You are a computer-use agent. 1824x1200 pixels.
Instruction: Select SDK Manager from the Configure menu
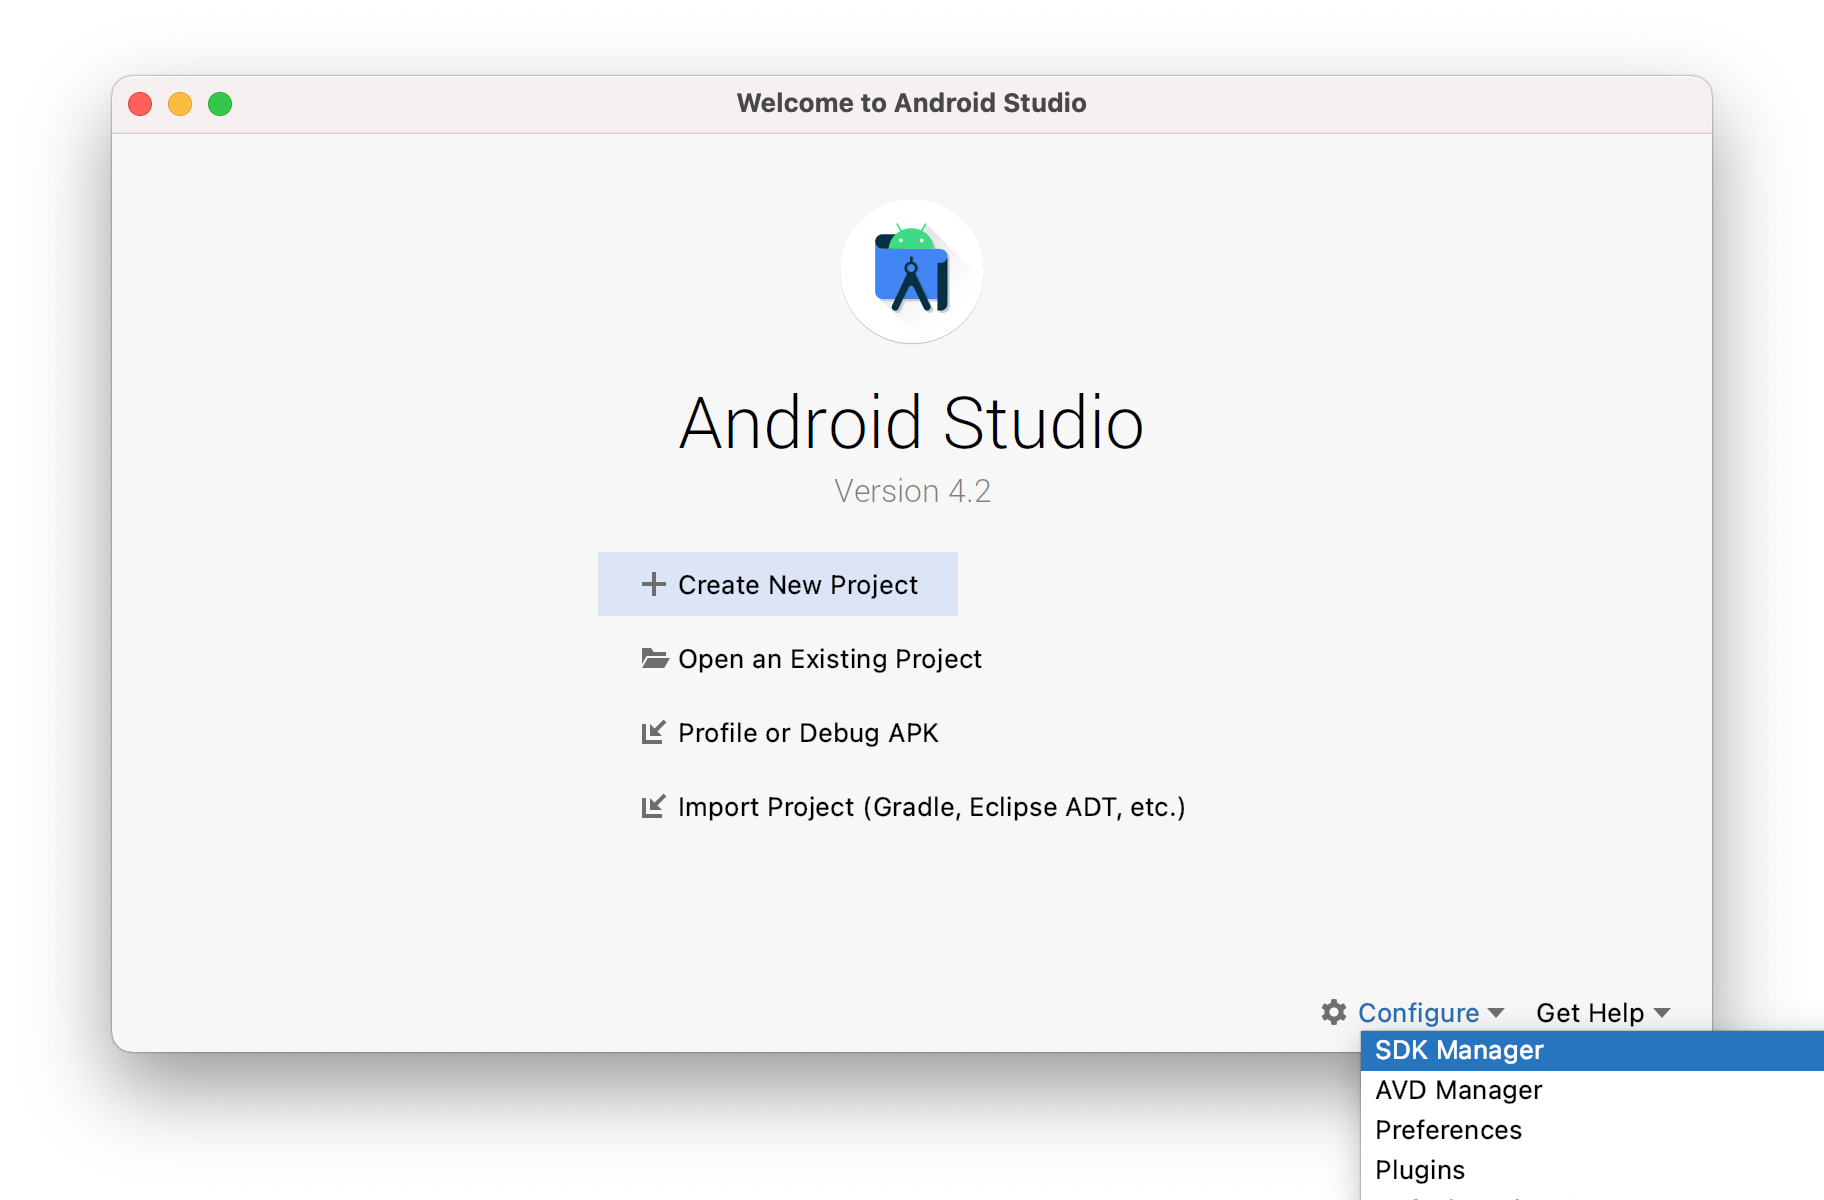click(1459, 1050)
